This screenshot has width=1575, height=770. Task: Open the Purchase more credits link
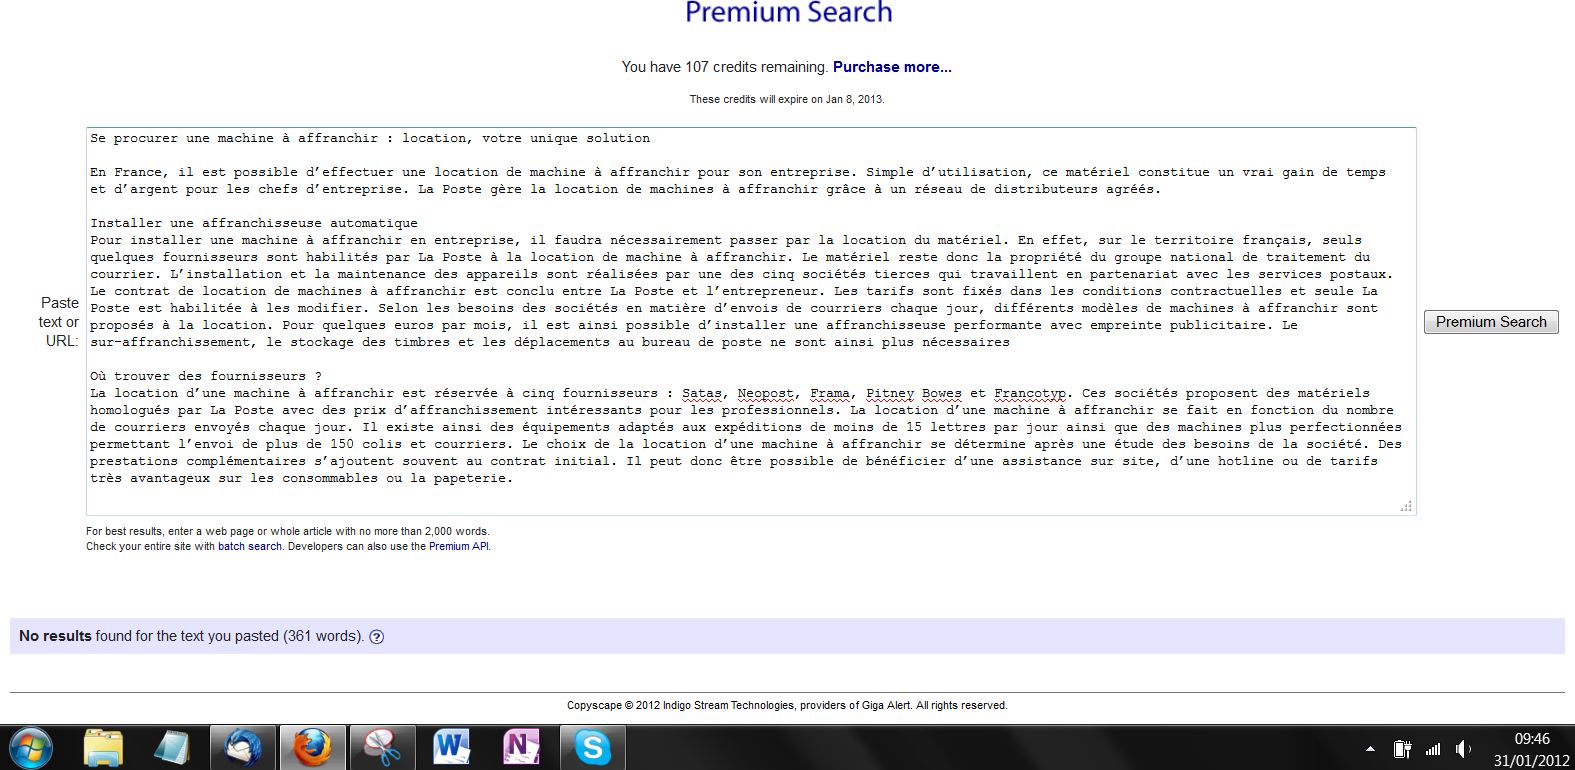click(x=892, y=67)
